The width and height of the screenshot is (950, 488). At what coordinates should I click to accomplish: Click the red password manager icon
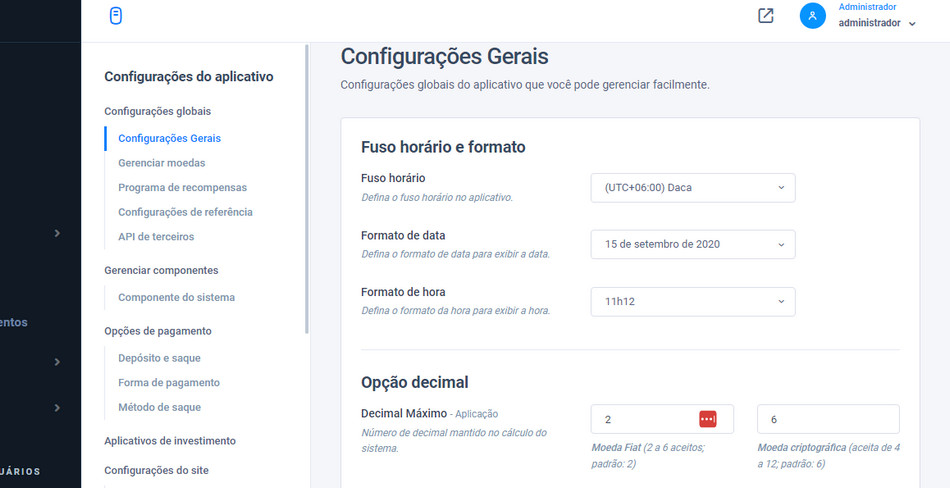point(708,419)
